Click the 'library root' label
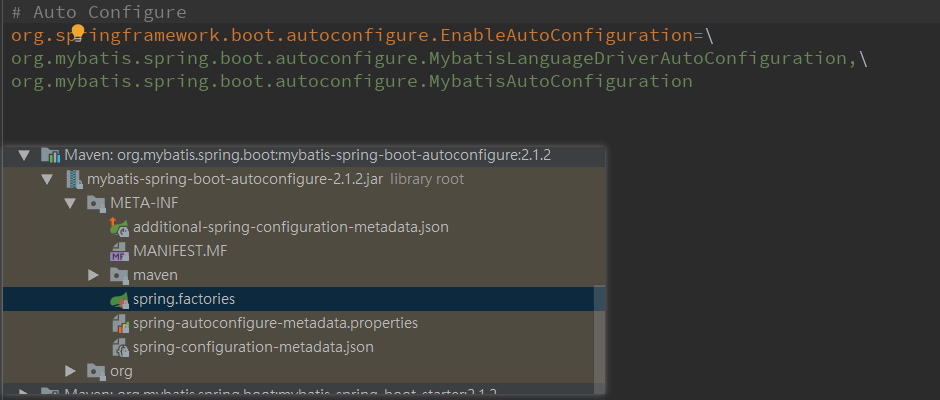The image size is (940, 400). [x=427, y=179]
